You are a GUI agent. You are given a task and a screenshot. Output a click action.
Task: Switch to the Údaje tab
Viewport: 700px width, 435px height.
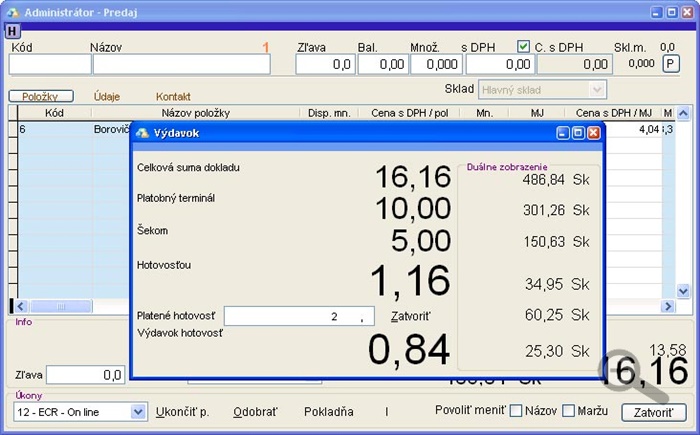click(x=107, y=96)
